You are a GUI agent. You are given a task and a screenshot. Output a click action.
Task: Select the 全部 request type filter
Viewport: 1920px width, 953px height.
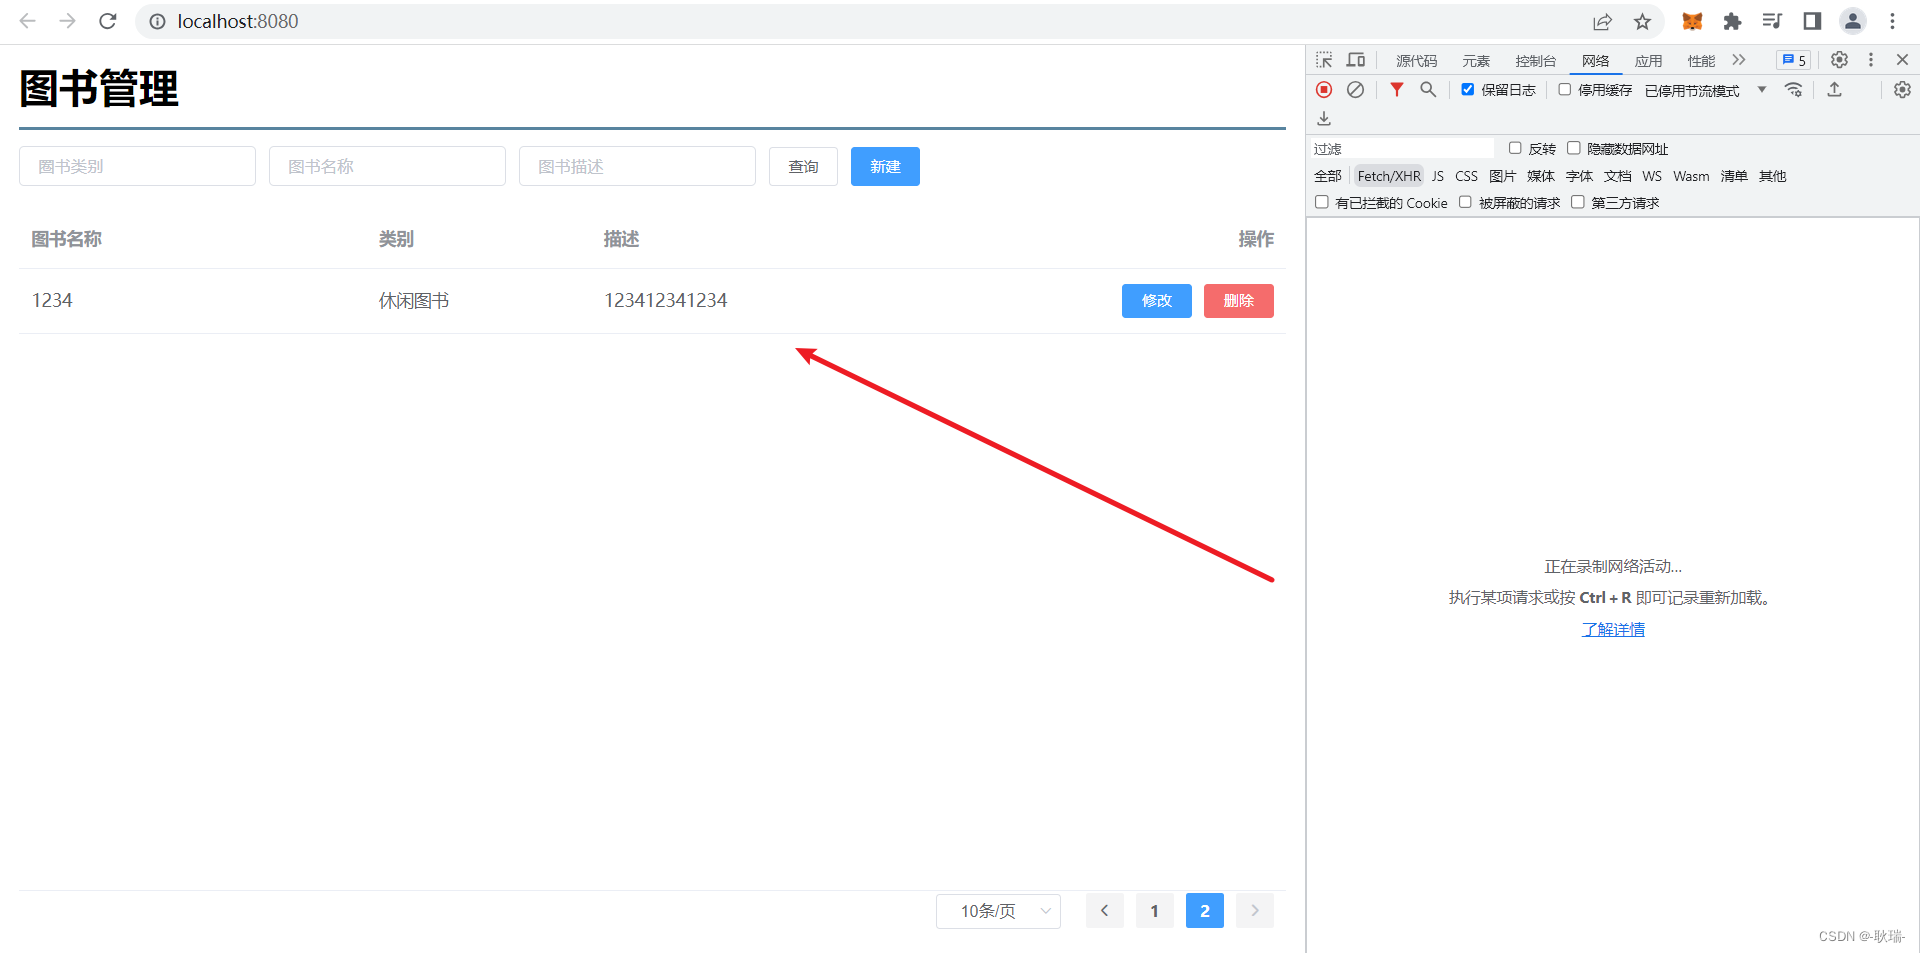point(1328,176)
